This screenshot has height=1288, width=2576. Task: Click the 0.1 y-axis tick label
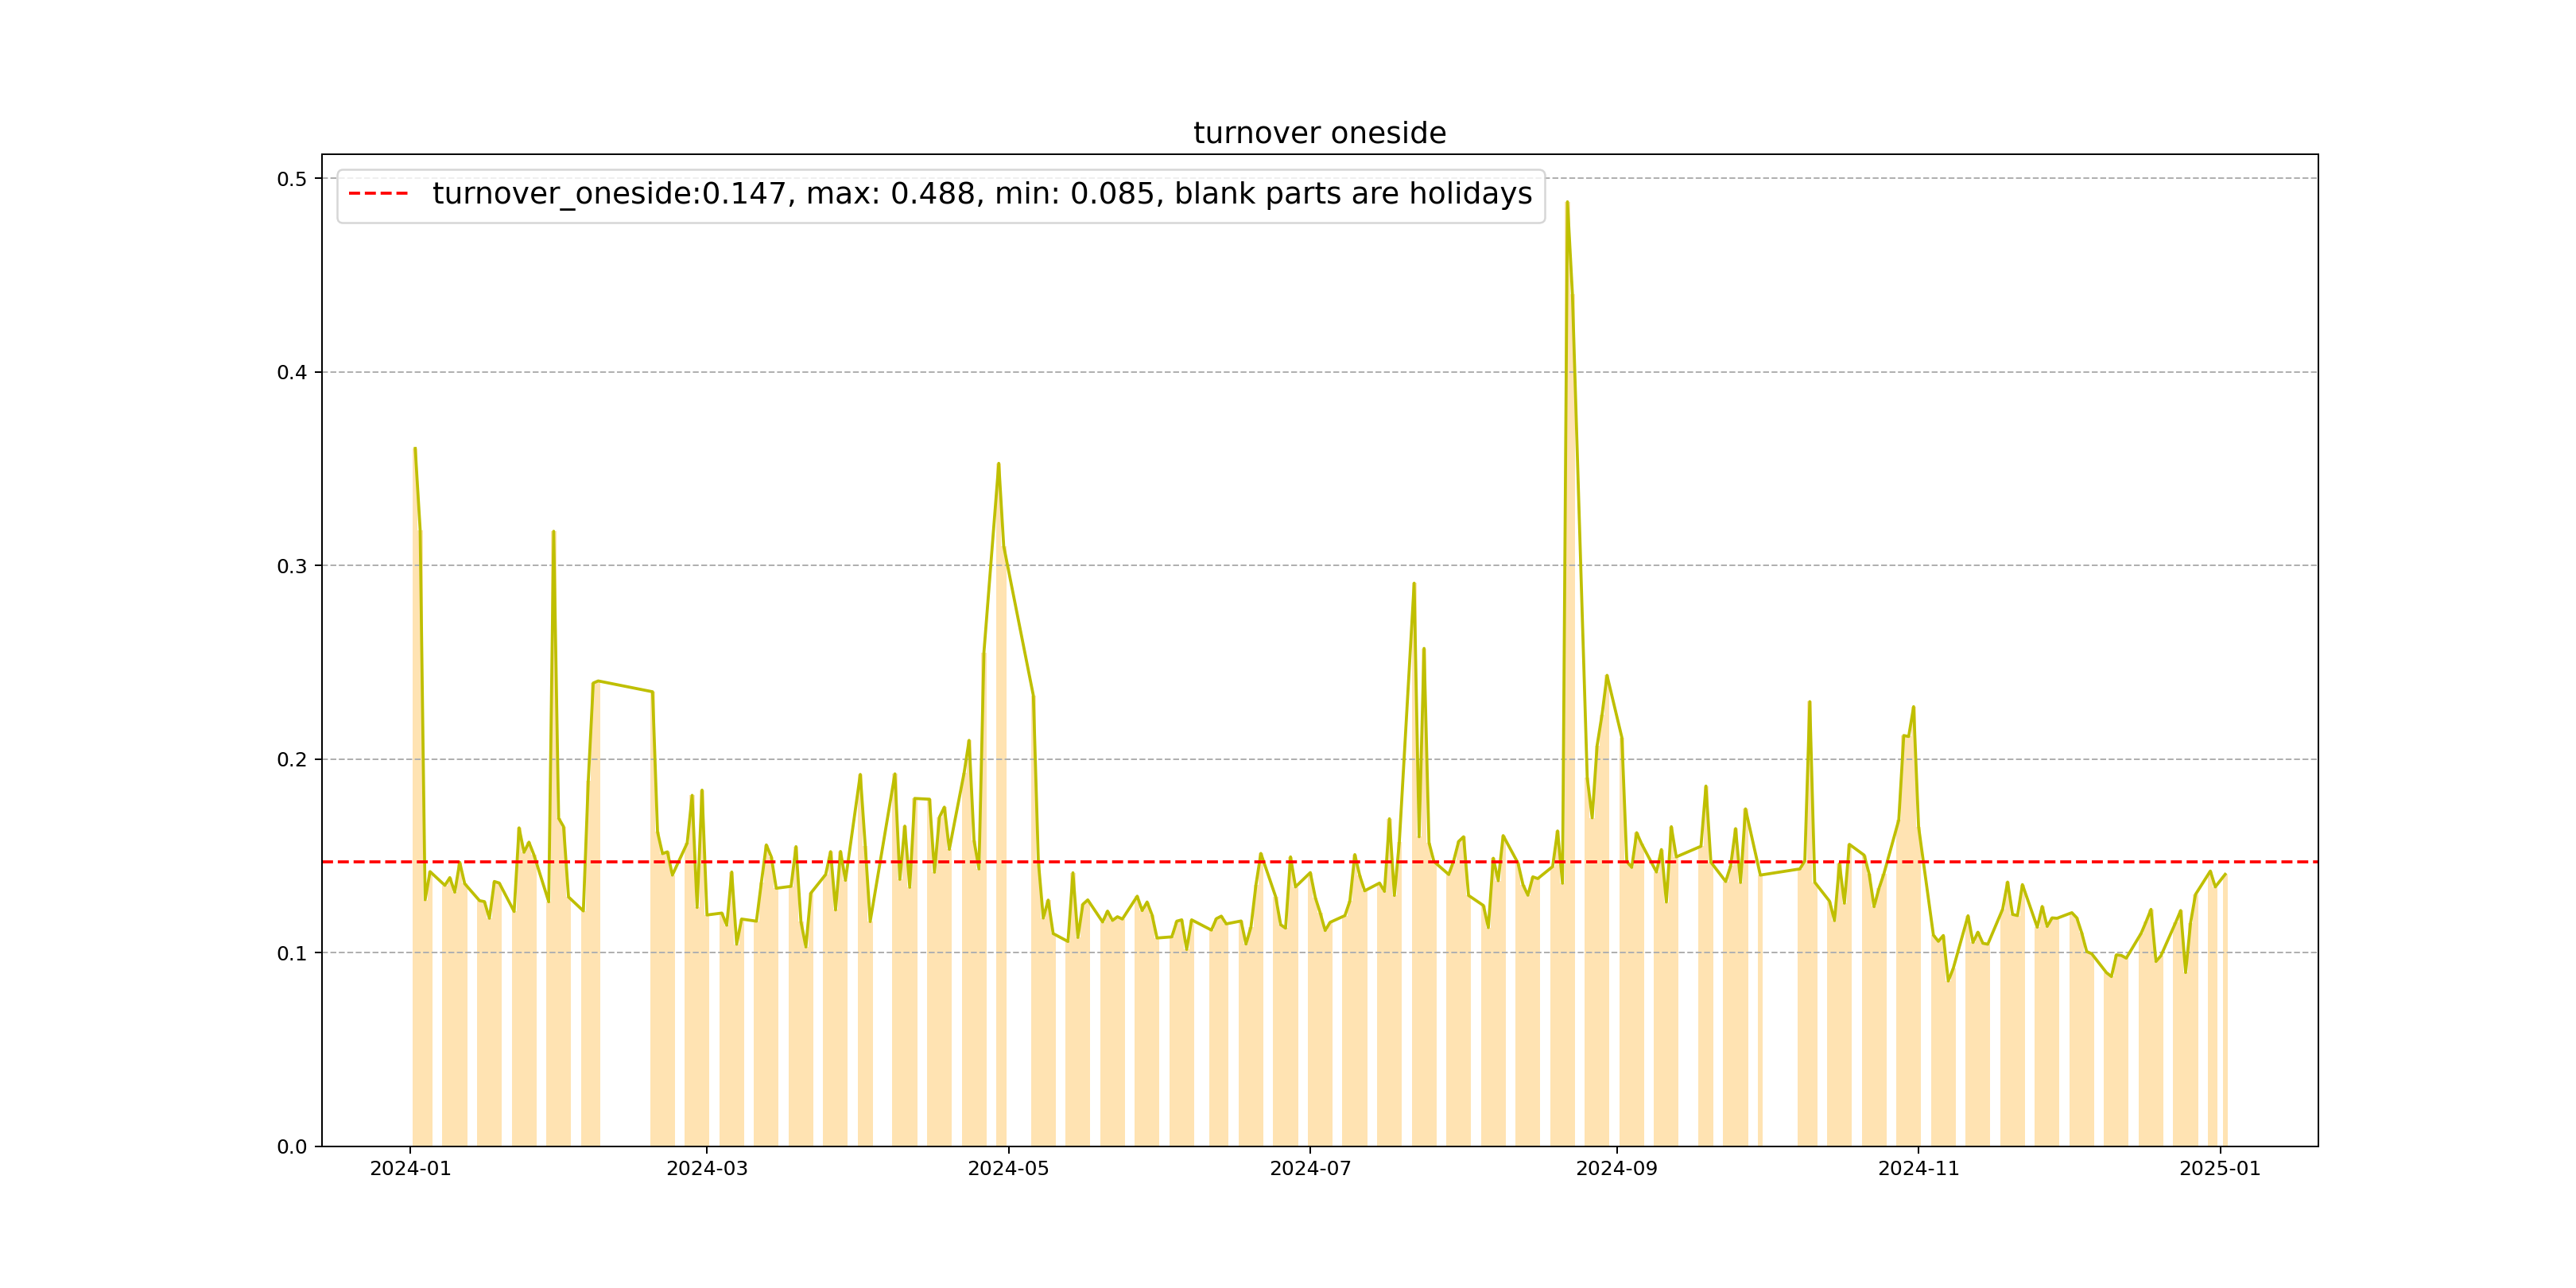coord(292,953)
